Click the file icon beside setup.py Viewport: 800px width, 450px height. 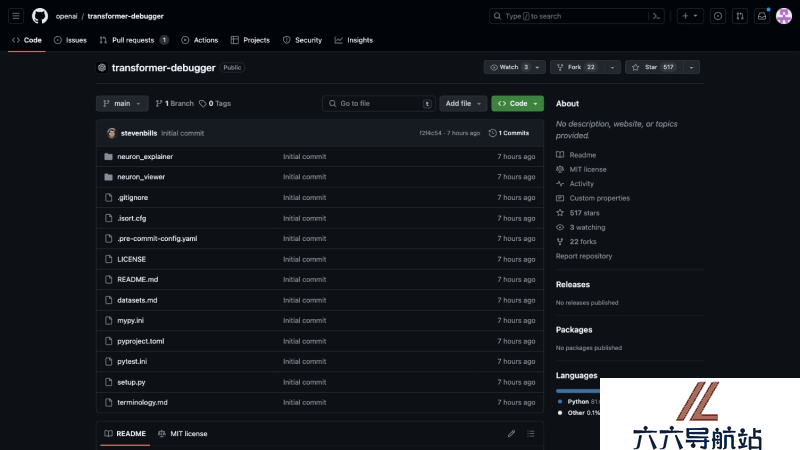coord(108,382)
